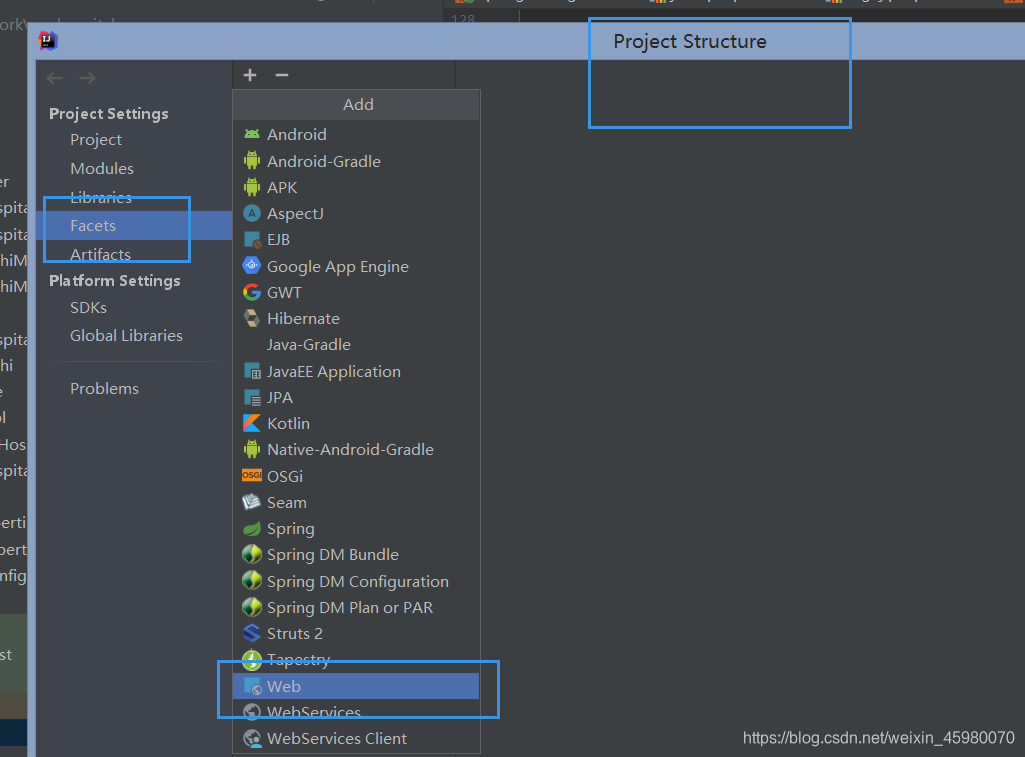Select Facets in Project Settings
This screenshot has height=757, width=1025.
[x=134, y=226]
